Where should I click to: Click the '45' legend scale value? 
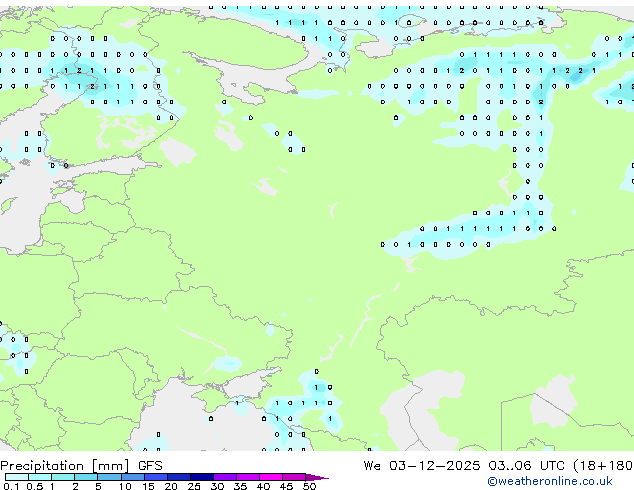pyautogui.click(x=286, y=486)
